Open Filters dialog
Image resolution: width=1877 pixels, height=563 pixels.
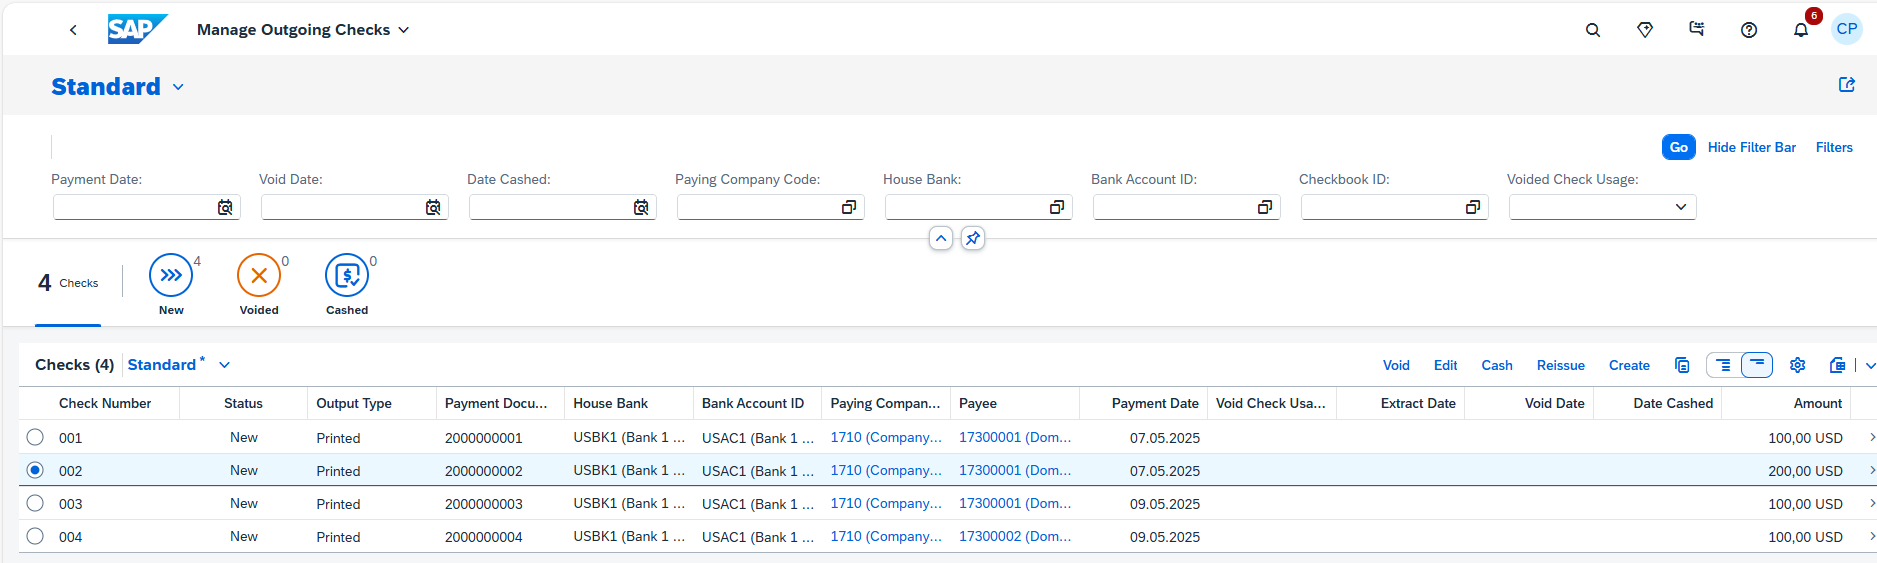click(1834, 147)
